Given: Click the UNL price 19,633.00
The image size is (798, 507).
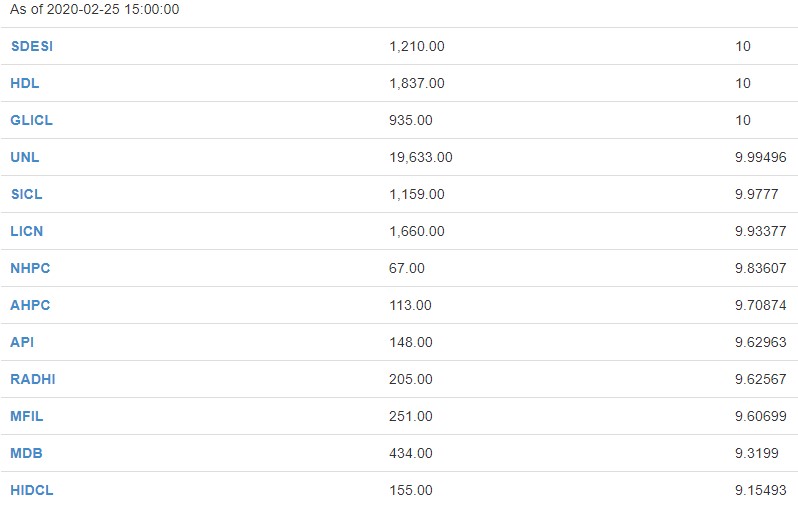Looking at the screenshot, I should [x=420, y=157].
